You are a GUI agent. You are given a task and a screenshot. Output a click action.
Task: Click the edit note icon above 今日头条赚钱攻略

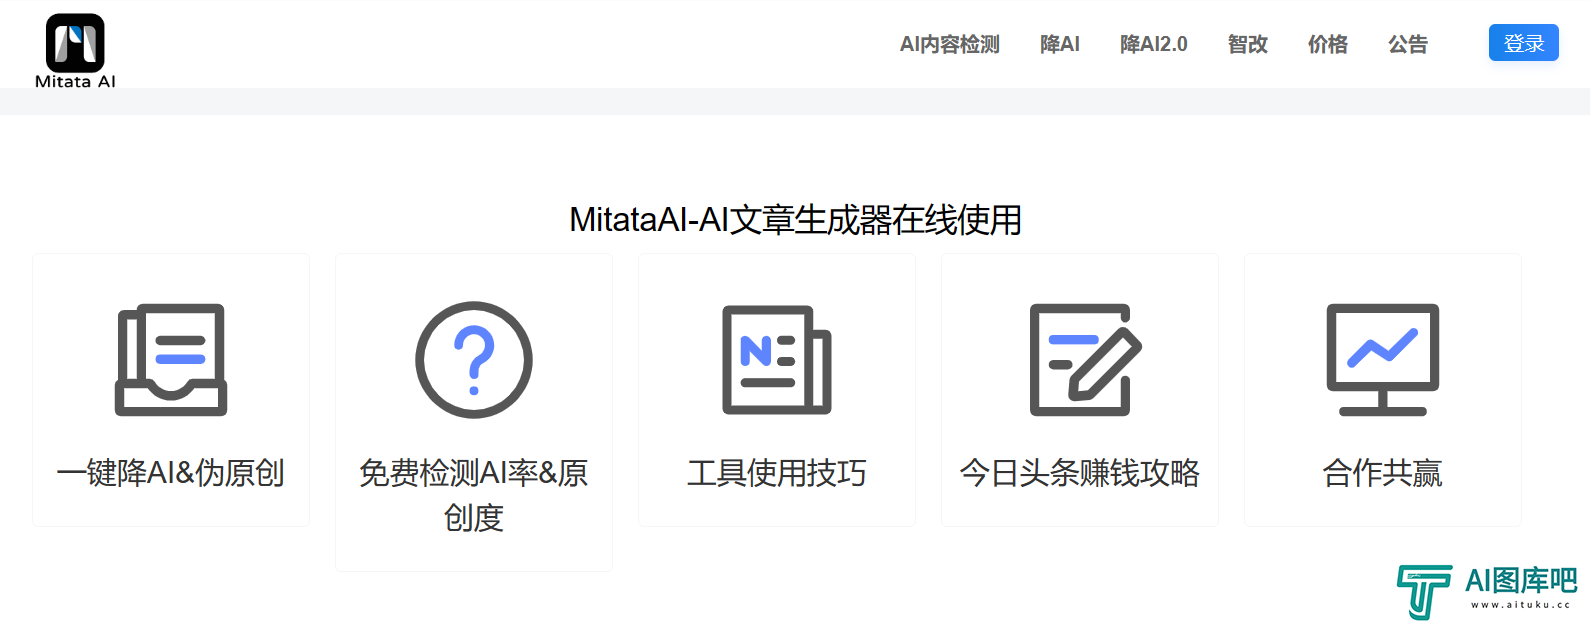[x=1085, y=360]
